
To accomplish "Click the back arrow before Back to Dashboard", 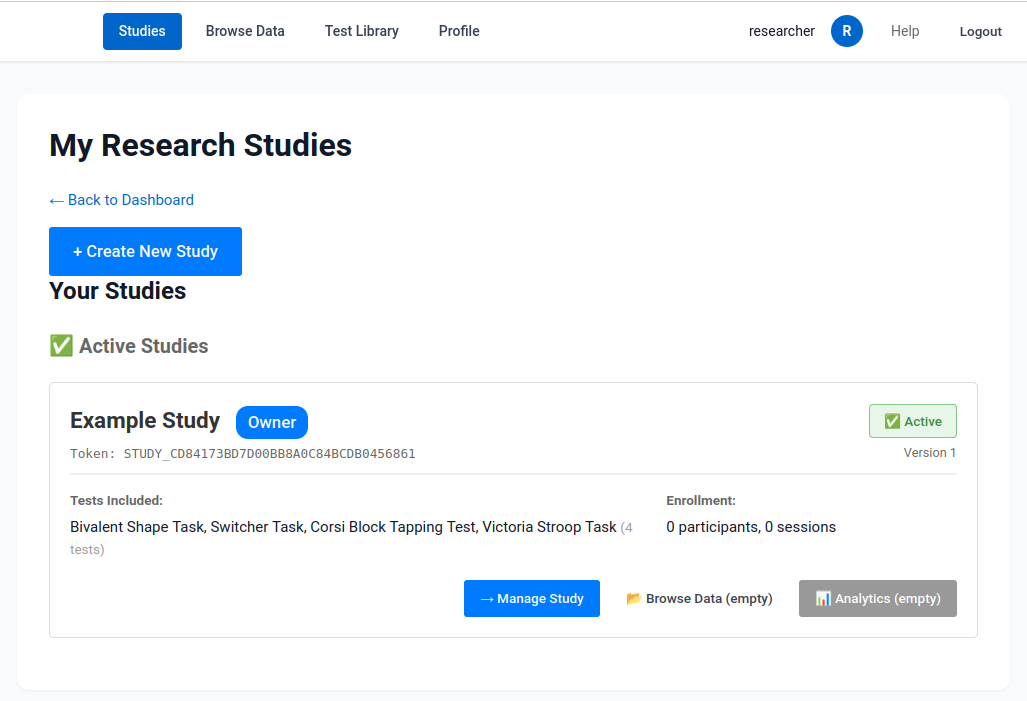I will (x=58, y=200).
